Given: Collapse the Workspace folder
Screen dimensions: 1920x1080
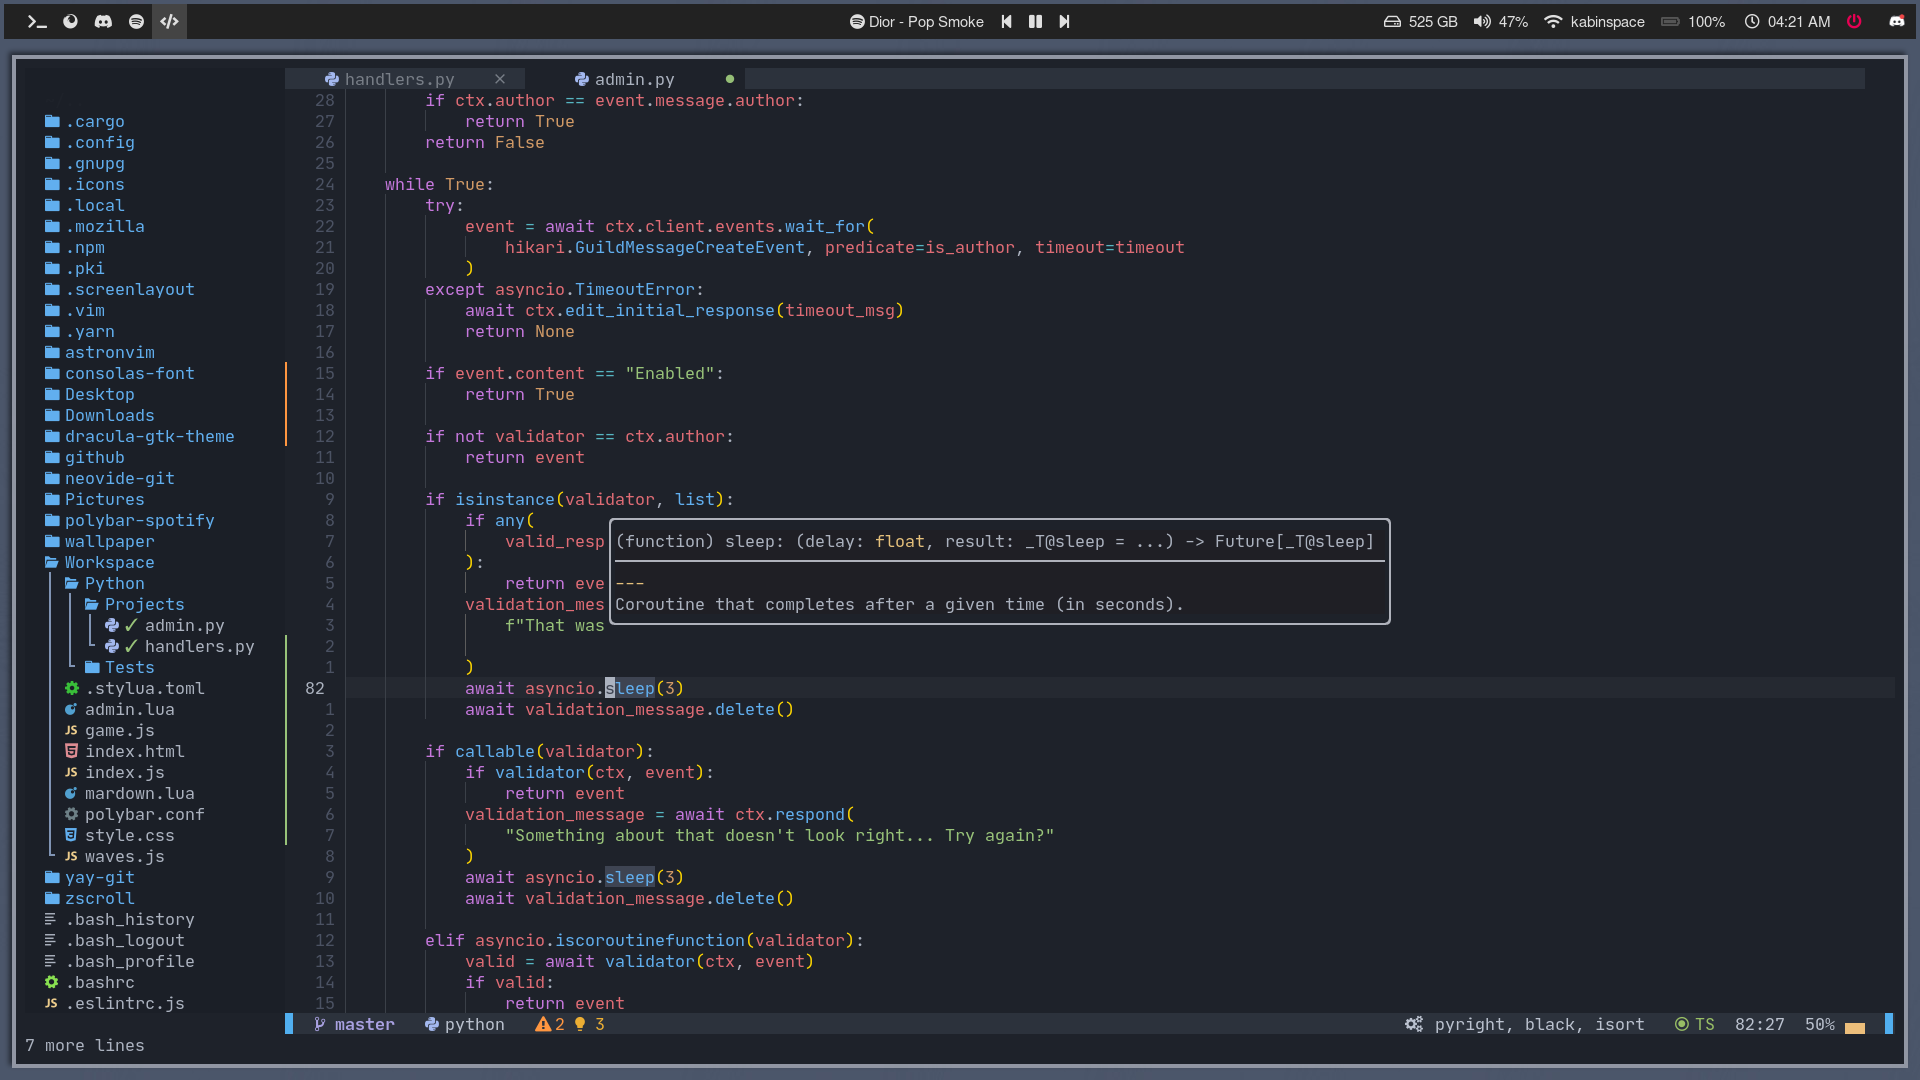Looking at the screenshot, I should [108, 562].
